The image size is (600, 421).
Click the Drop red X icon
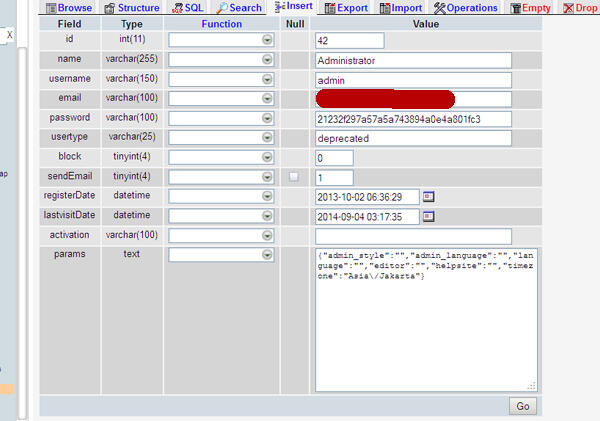[x=569, y=8]
